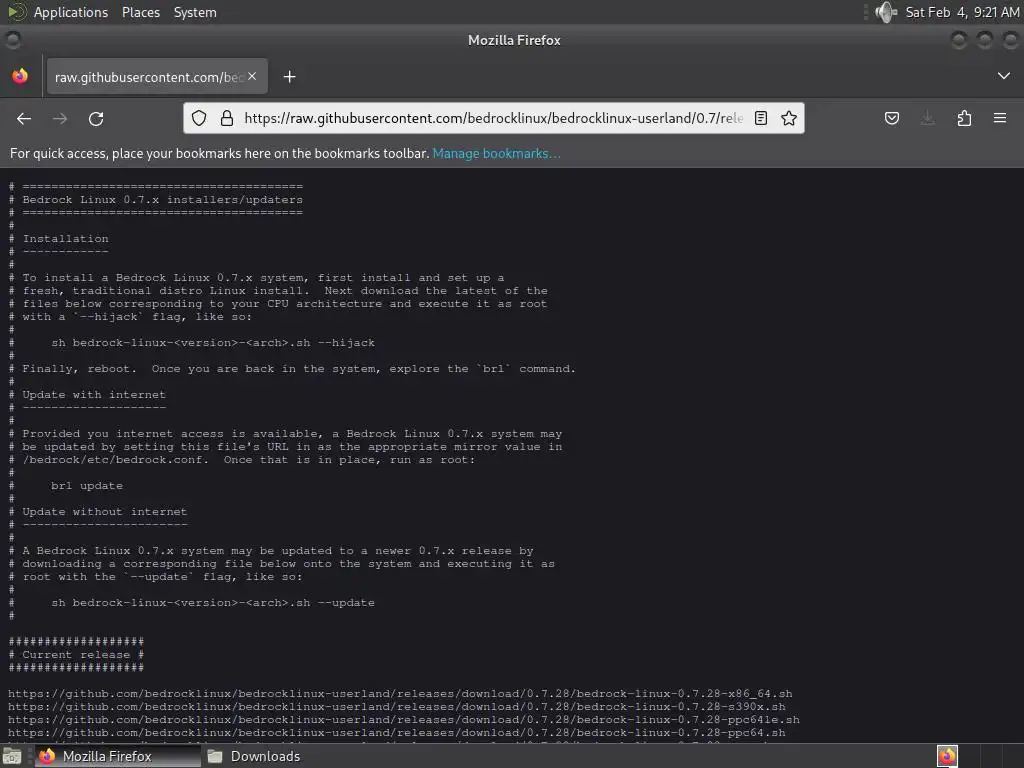This screenshot has height=768, width=1024.
Task: Open the extensions menu
Action: pyautogui.click(x=964, y=118)
